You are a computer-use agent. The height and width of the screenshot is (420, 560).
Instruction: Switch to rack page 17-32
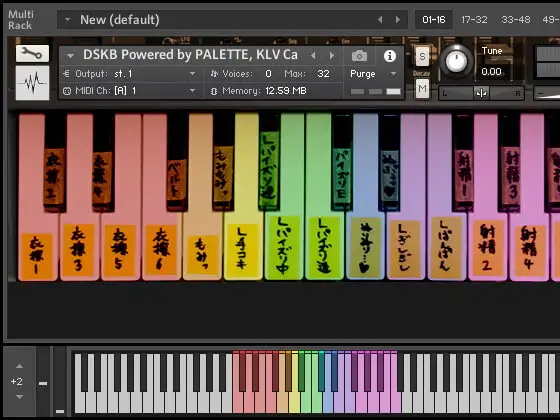coord(474,20)
